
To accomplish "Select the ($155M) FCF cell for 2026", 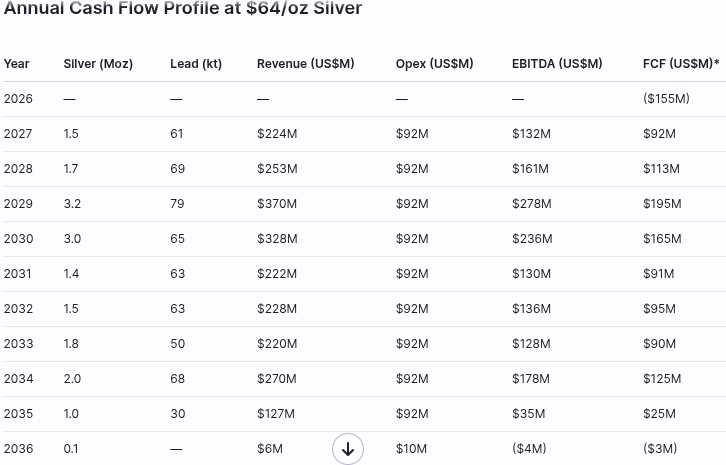I will [666, 99].
